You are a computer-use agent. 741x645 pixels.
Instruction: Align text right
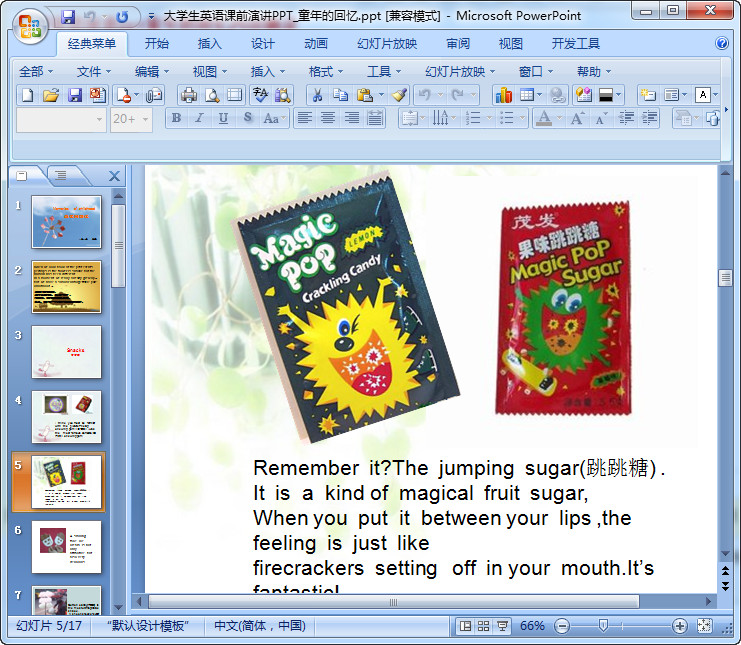coord(352,119)
